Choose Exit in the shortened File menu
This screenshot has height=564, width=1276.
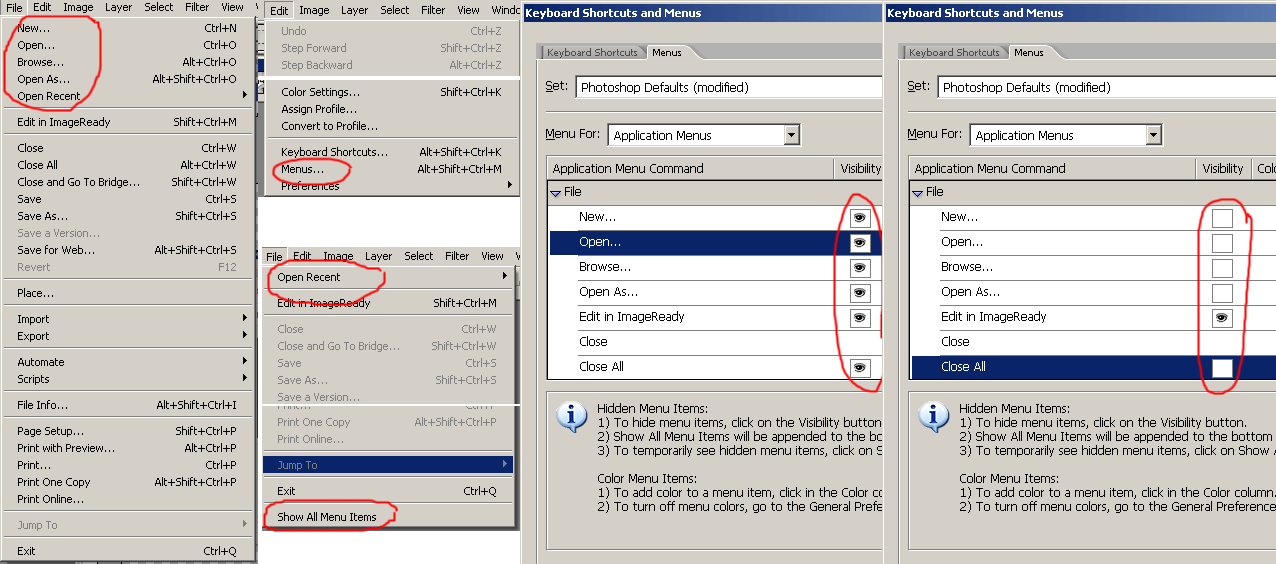[x=389, y=491]
